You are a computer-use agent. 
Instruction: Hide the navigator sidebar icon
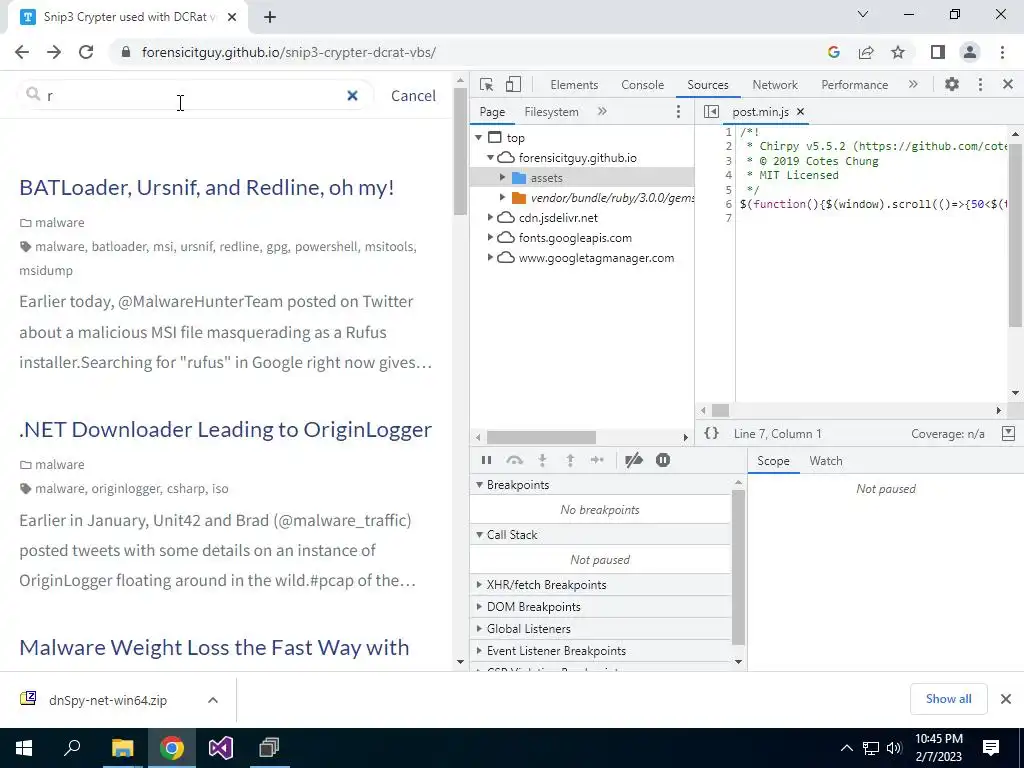click(711, 112)
